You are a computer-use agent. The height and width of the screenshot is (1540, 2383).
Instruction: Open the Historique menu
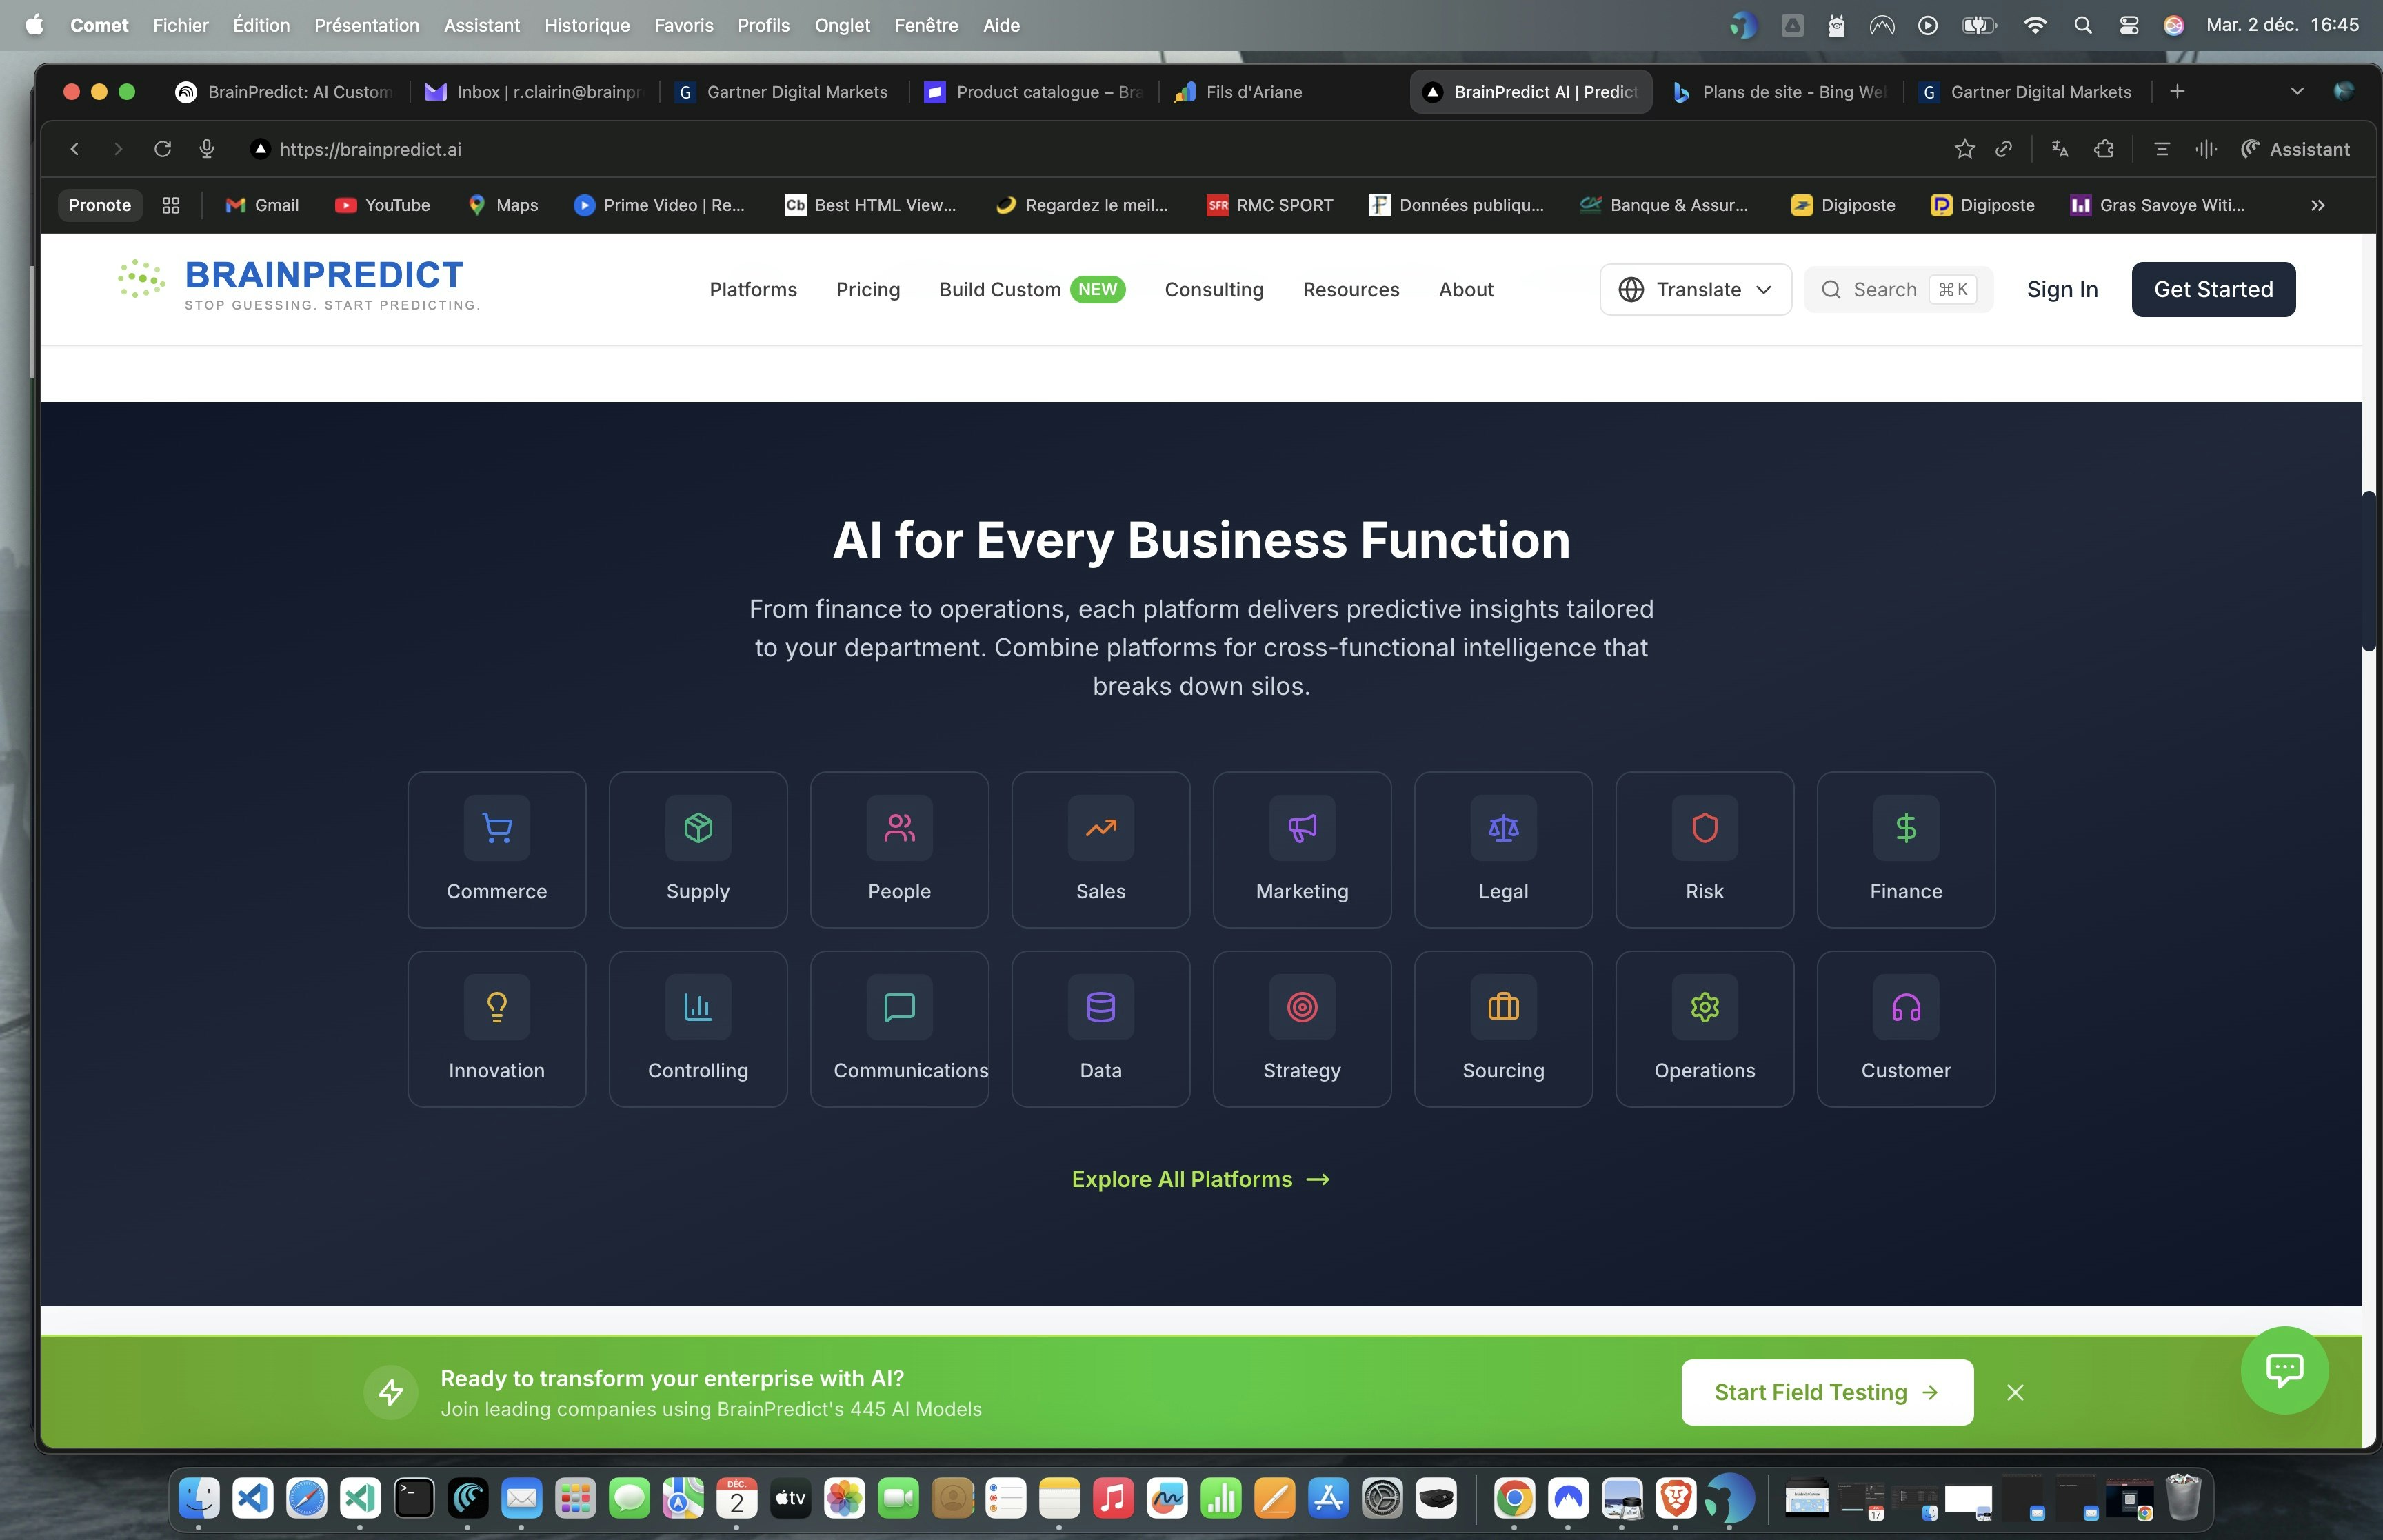click(586, 25)
